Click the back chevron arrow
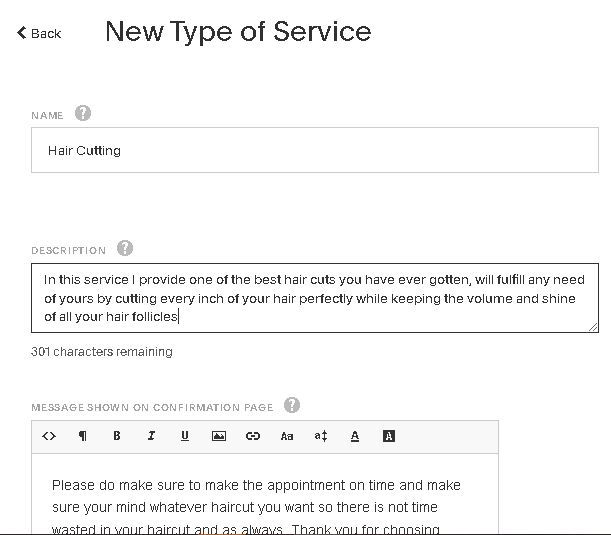 point(22,33)
